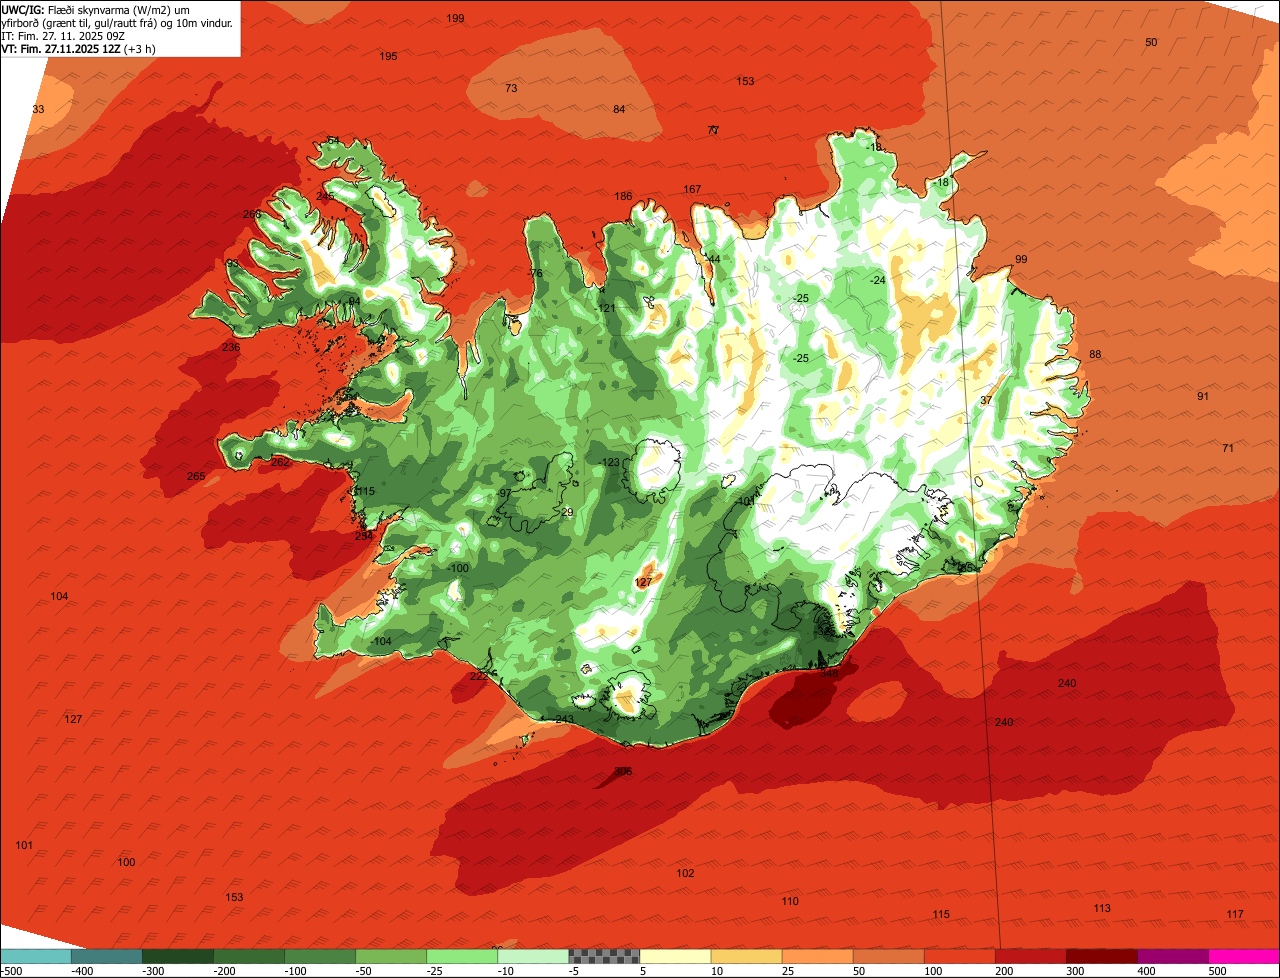Click the 'VT: Fim. 27.11.2025 12Z (+3 h)' line

[78, 49]
